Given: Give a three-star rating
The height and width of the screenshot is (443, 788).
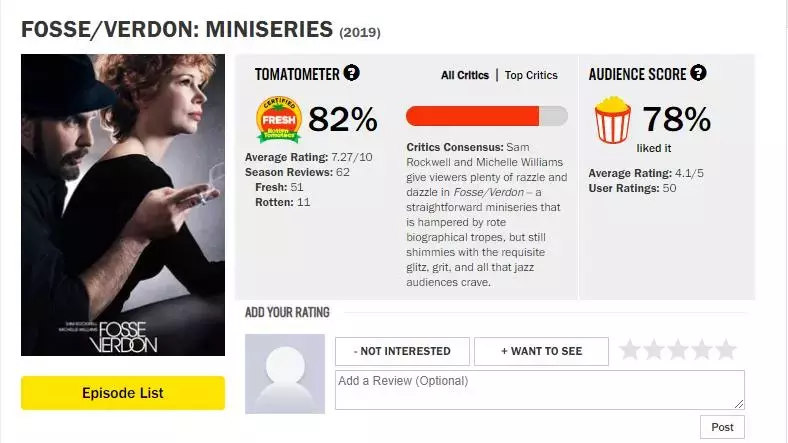Looking at the screenshot, I should (678, 350).
